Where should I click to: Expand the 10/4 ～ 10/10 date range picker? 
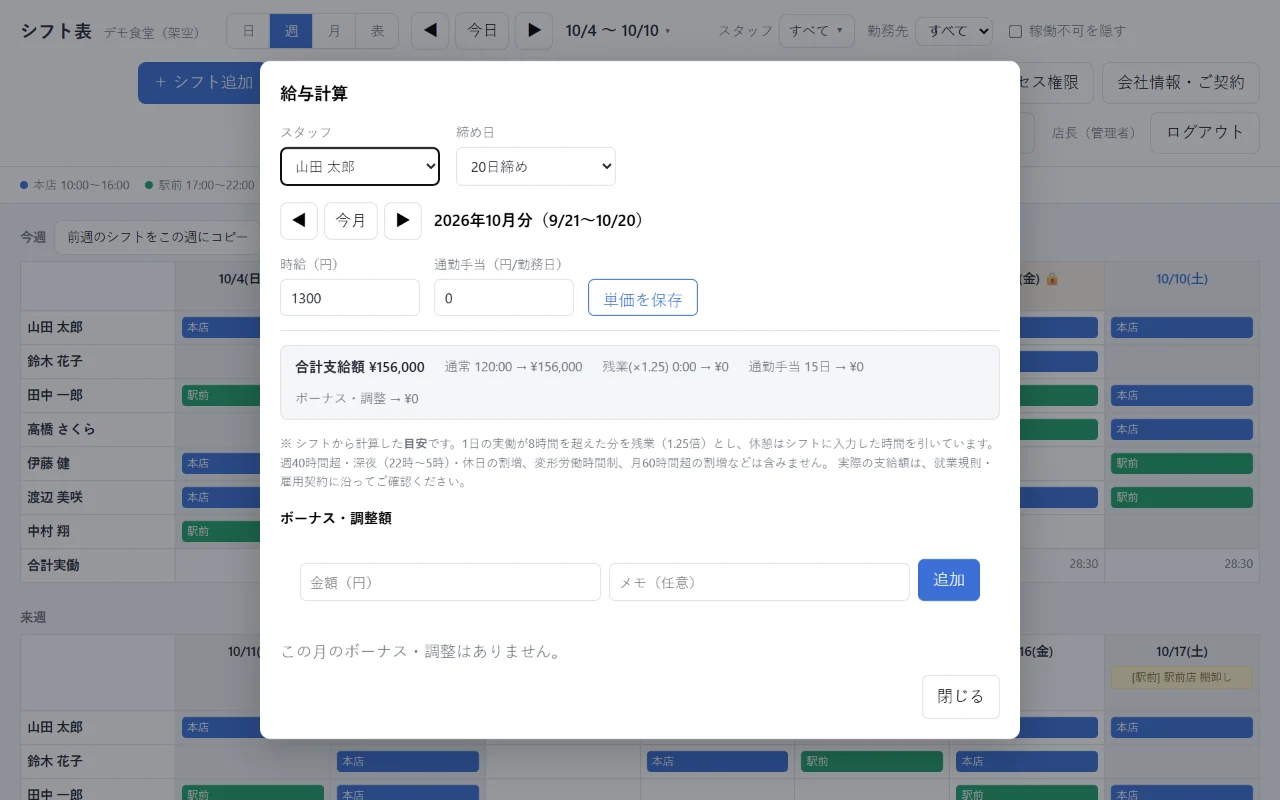[618, 31]
